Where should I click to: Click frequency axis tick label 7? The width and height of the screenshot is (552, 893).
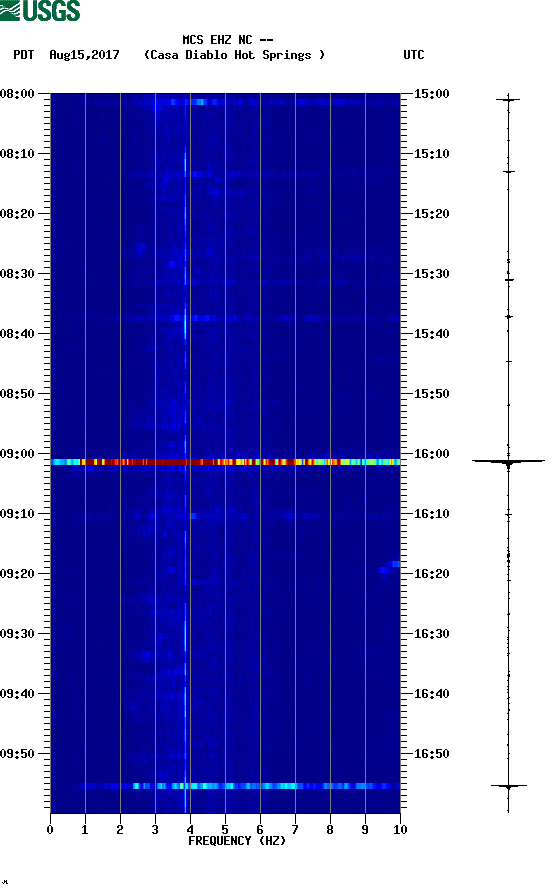click(295, 830)
